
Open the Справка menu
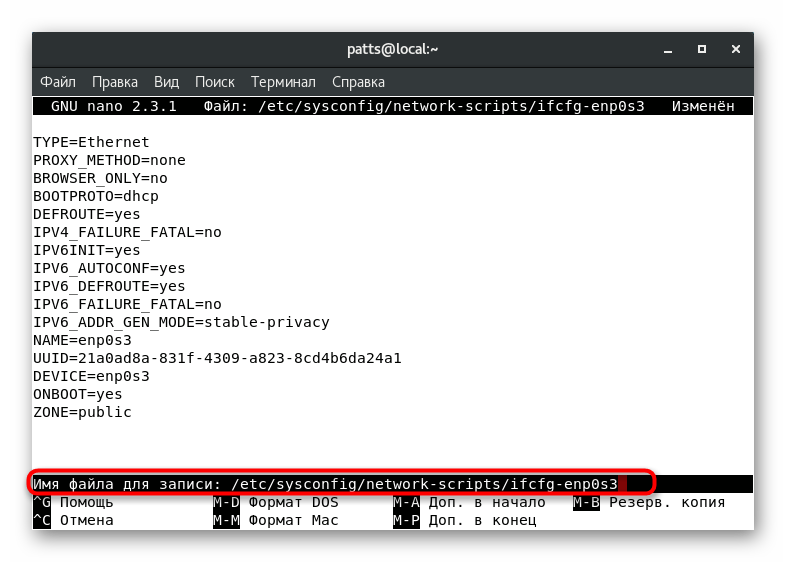(x=358, y=82)
